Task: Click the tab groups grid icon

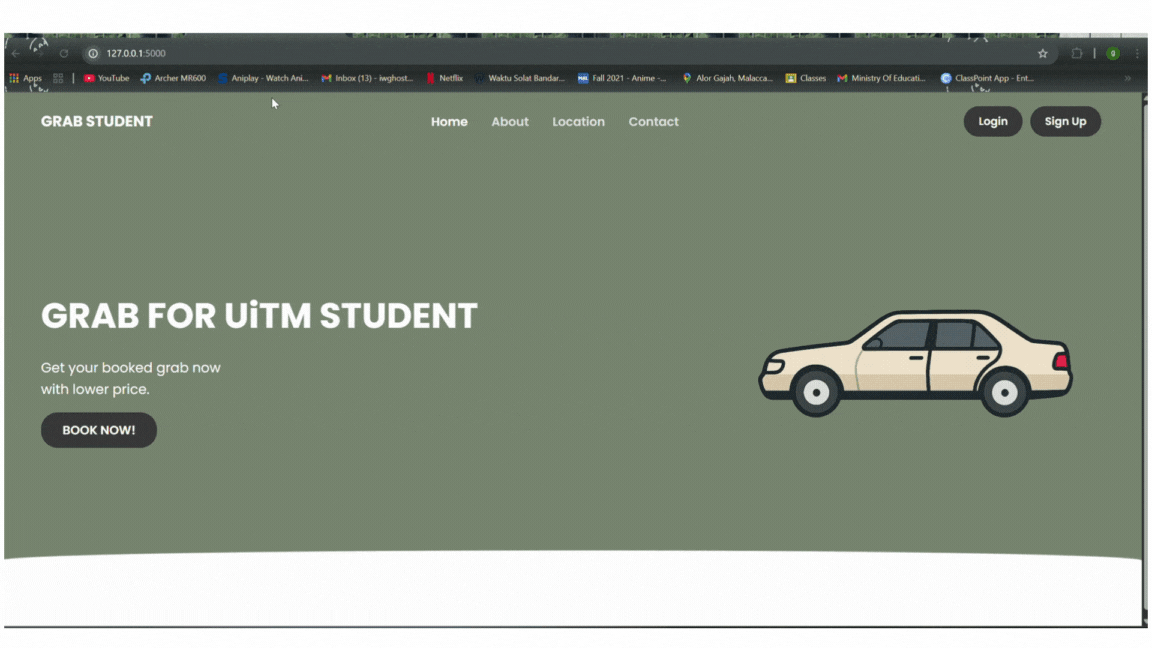Action: point(58,78)
